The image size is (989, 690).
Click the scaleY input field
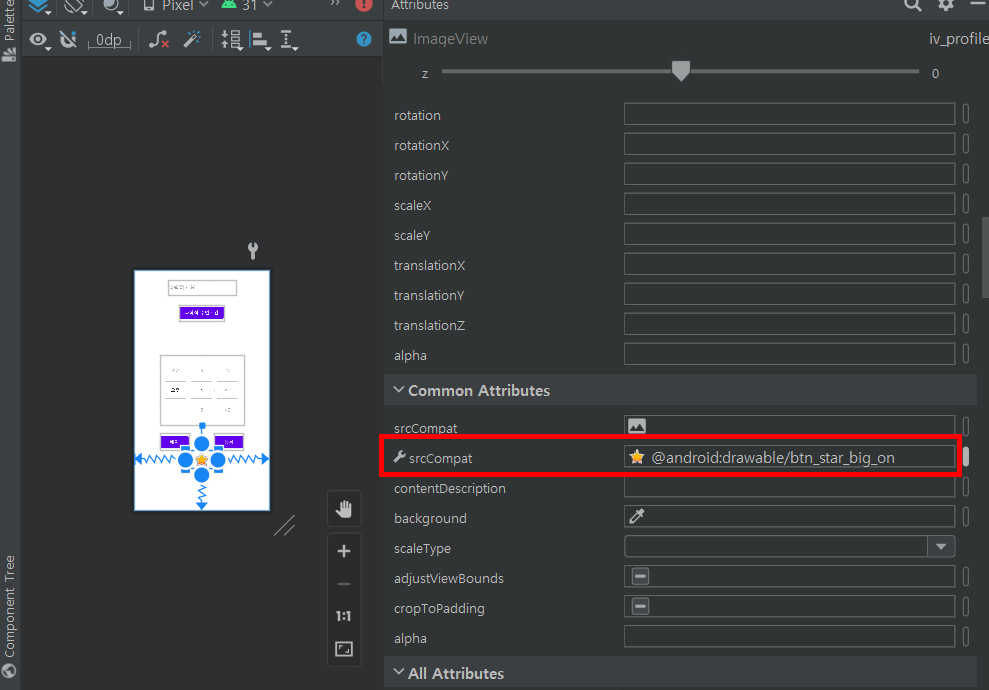789,234
